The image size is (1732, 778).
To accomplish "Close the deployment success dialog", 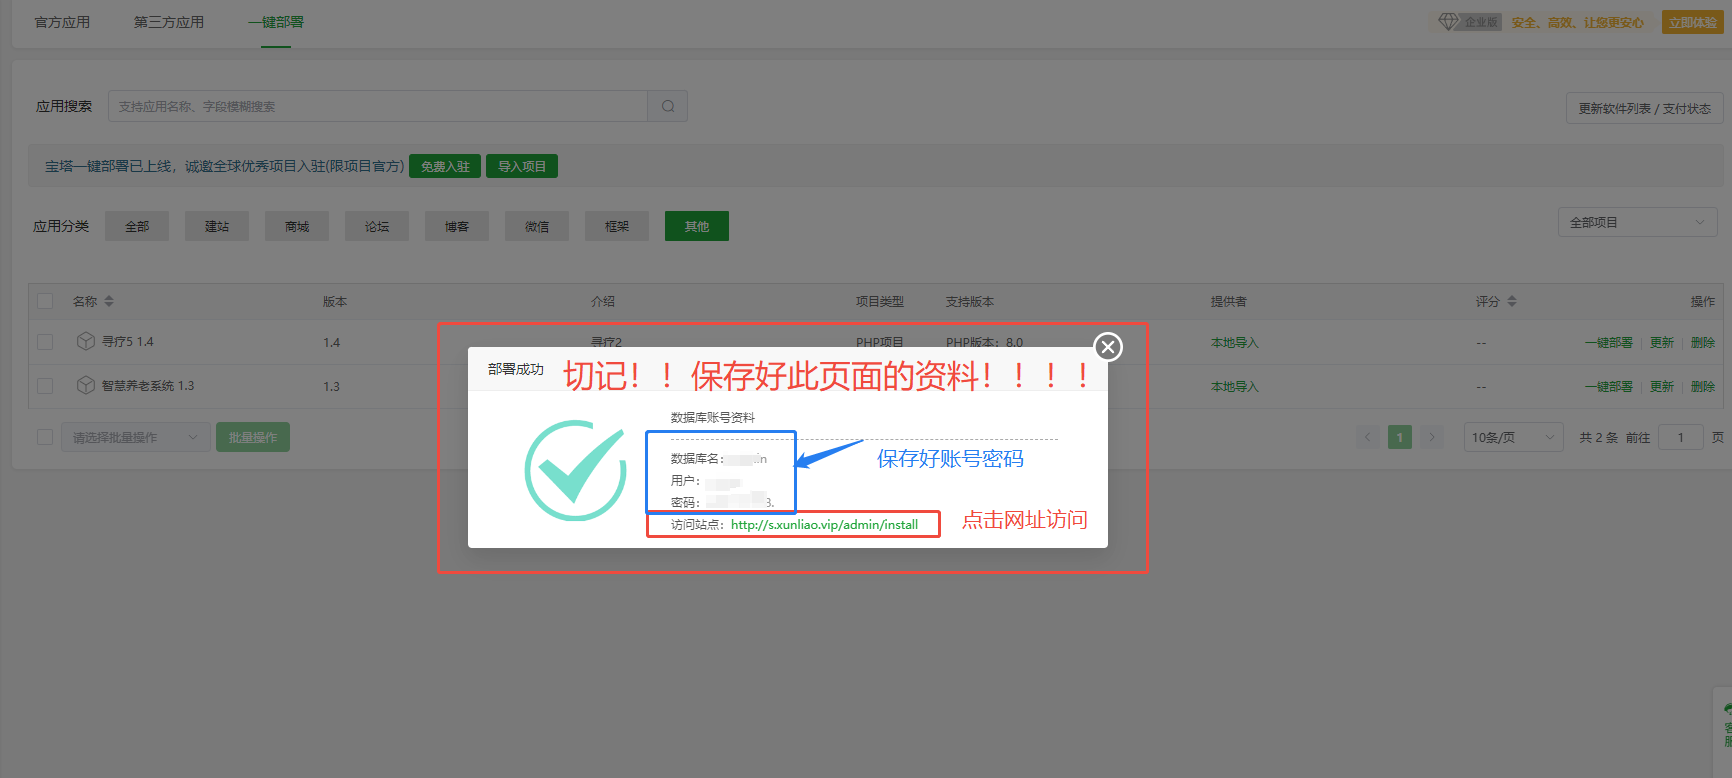I will pos(1107,347).
